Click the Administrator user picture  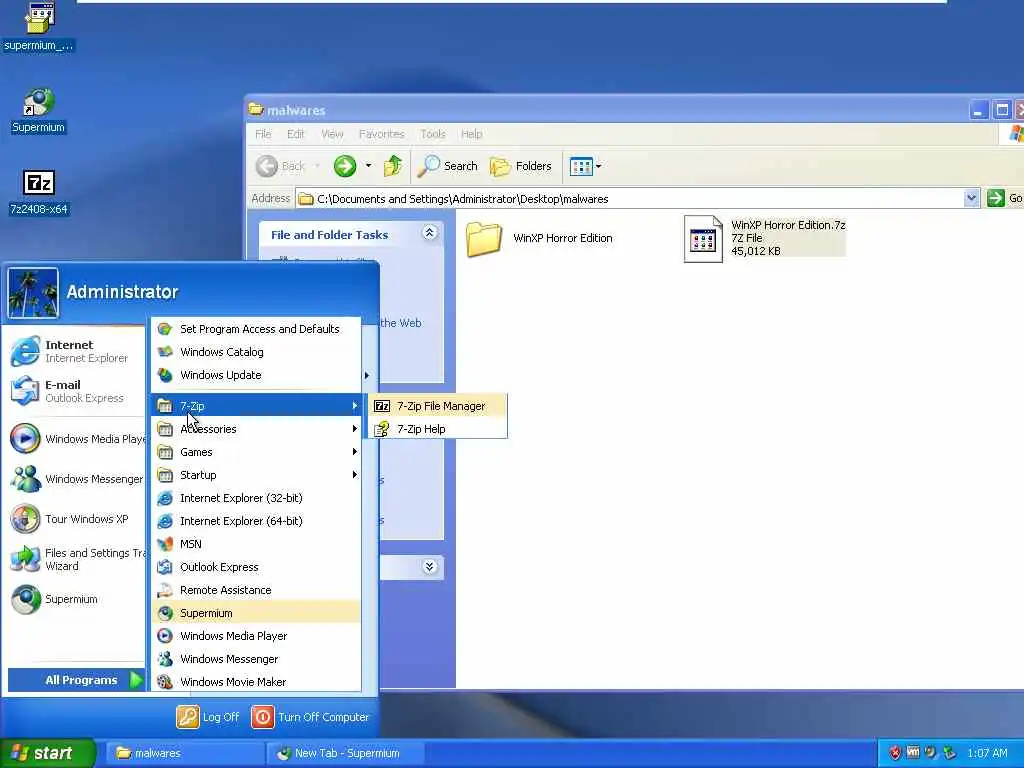click(x=33, y=293)
